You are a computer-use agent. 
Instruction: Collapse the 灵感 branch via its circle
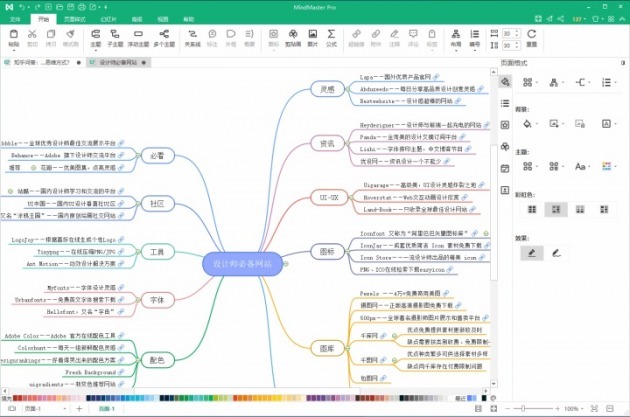(x=348, y=89)
